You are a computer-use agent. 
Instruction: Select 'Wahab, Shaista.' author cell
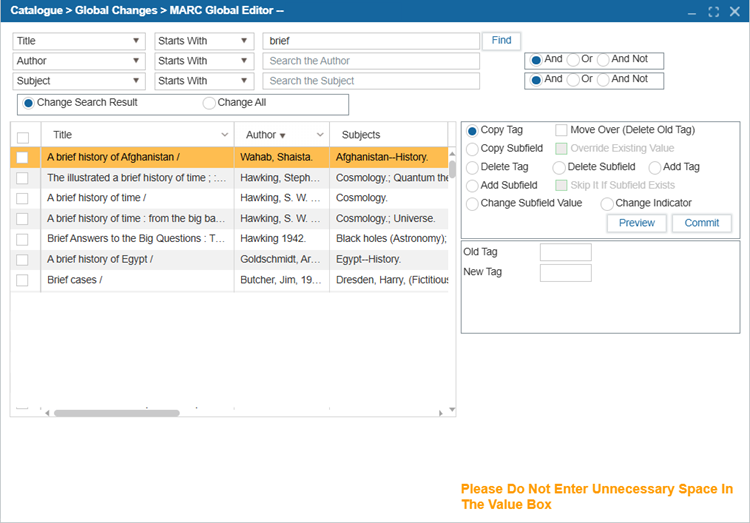point(282,157)
